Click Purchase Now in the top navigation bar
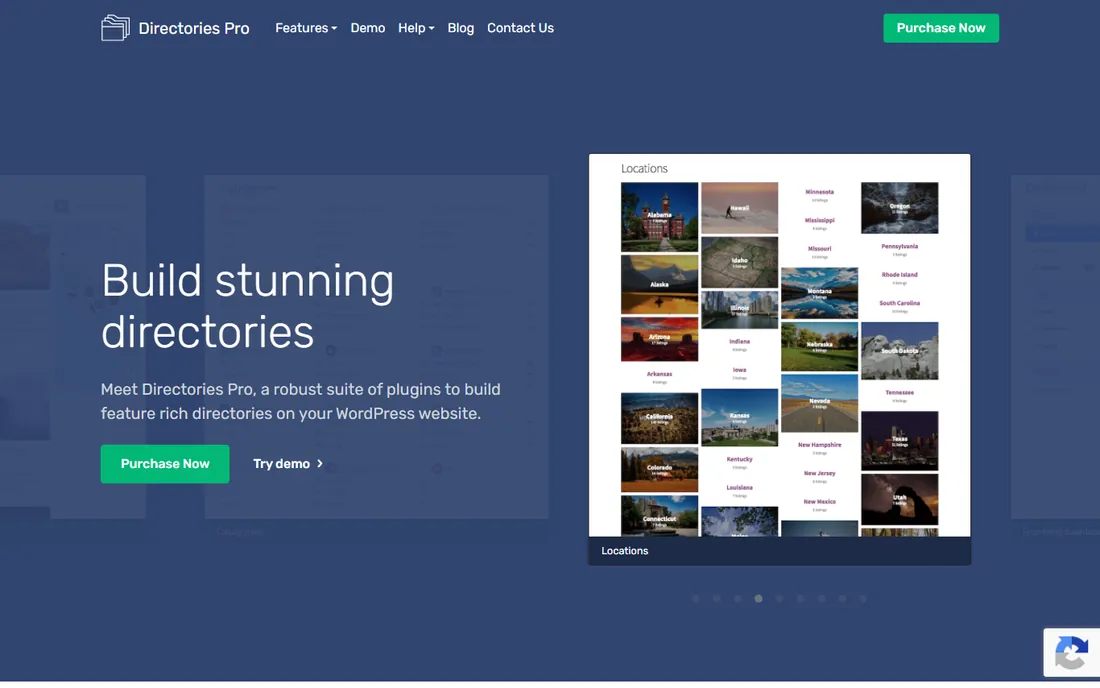Image resolution: width=1100 pixels, height=688 pixels. (941, 28)
